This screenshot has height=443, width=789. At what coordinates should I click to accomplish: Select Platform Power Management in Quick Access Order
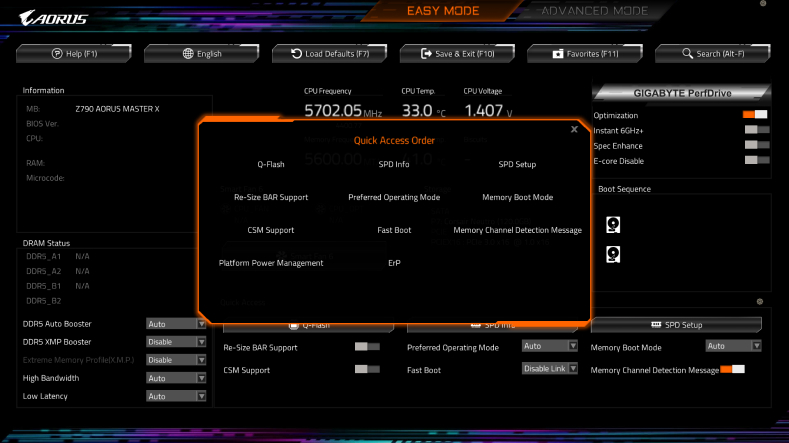pyautogui.click(x=271, y=263)
